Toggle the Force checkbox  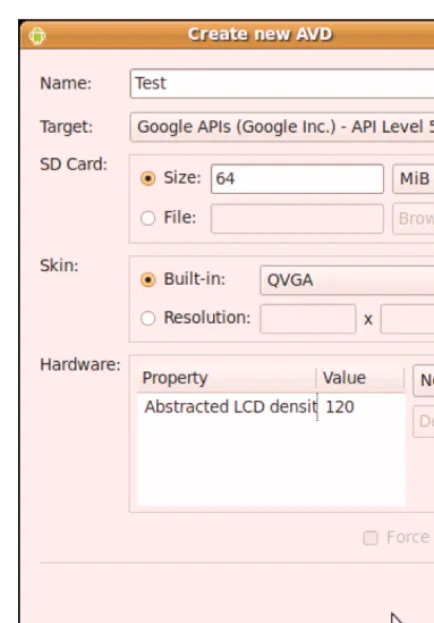(370, 538)
